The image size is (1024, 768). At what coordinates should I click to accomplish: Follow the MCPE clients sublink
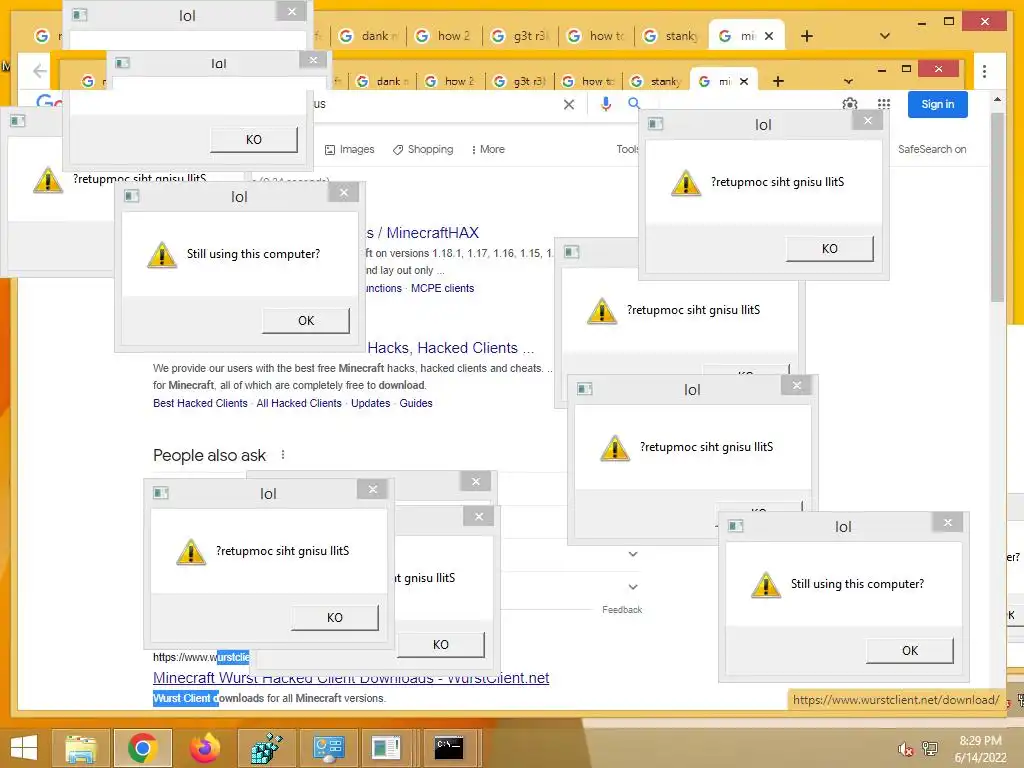(x=442, y=289)
